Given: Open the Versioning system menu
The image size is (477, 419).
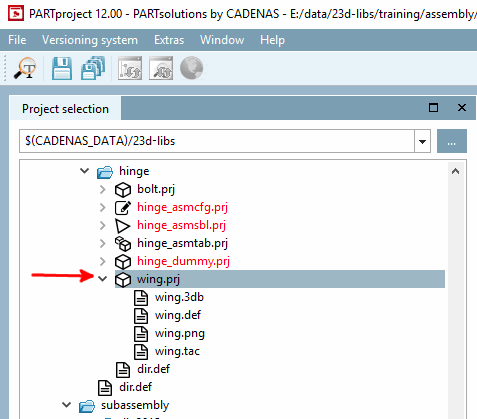Looking at the screenshot, I should pos(90,40).
